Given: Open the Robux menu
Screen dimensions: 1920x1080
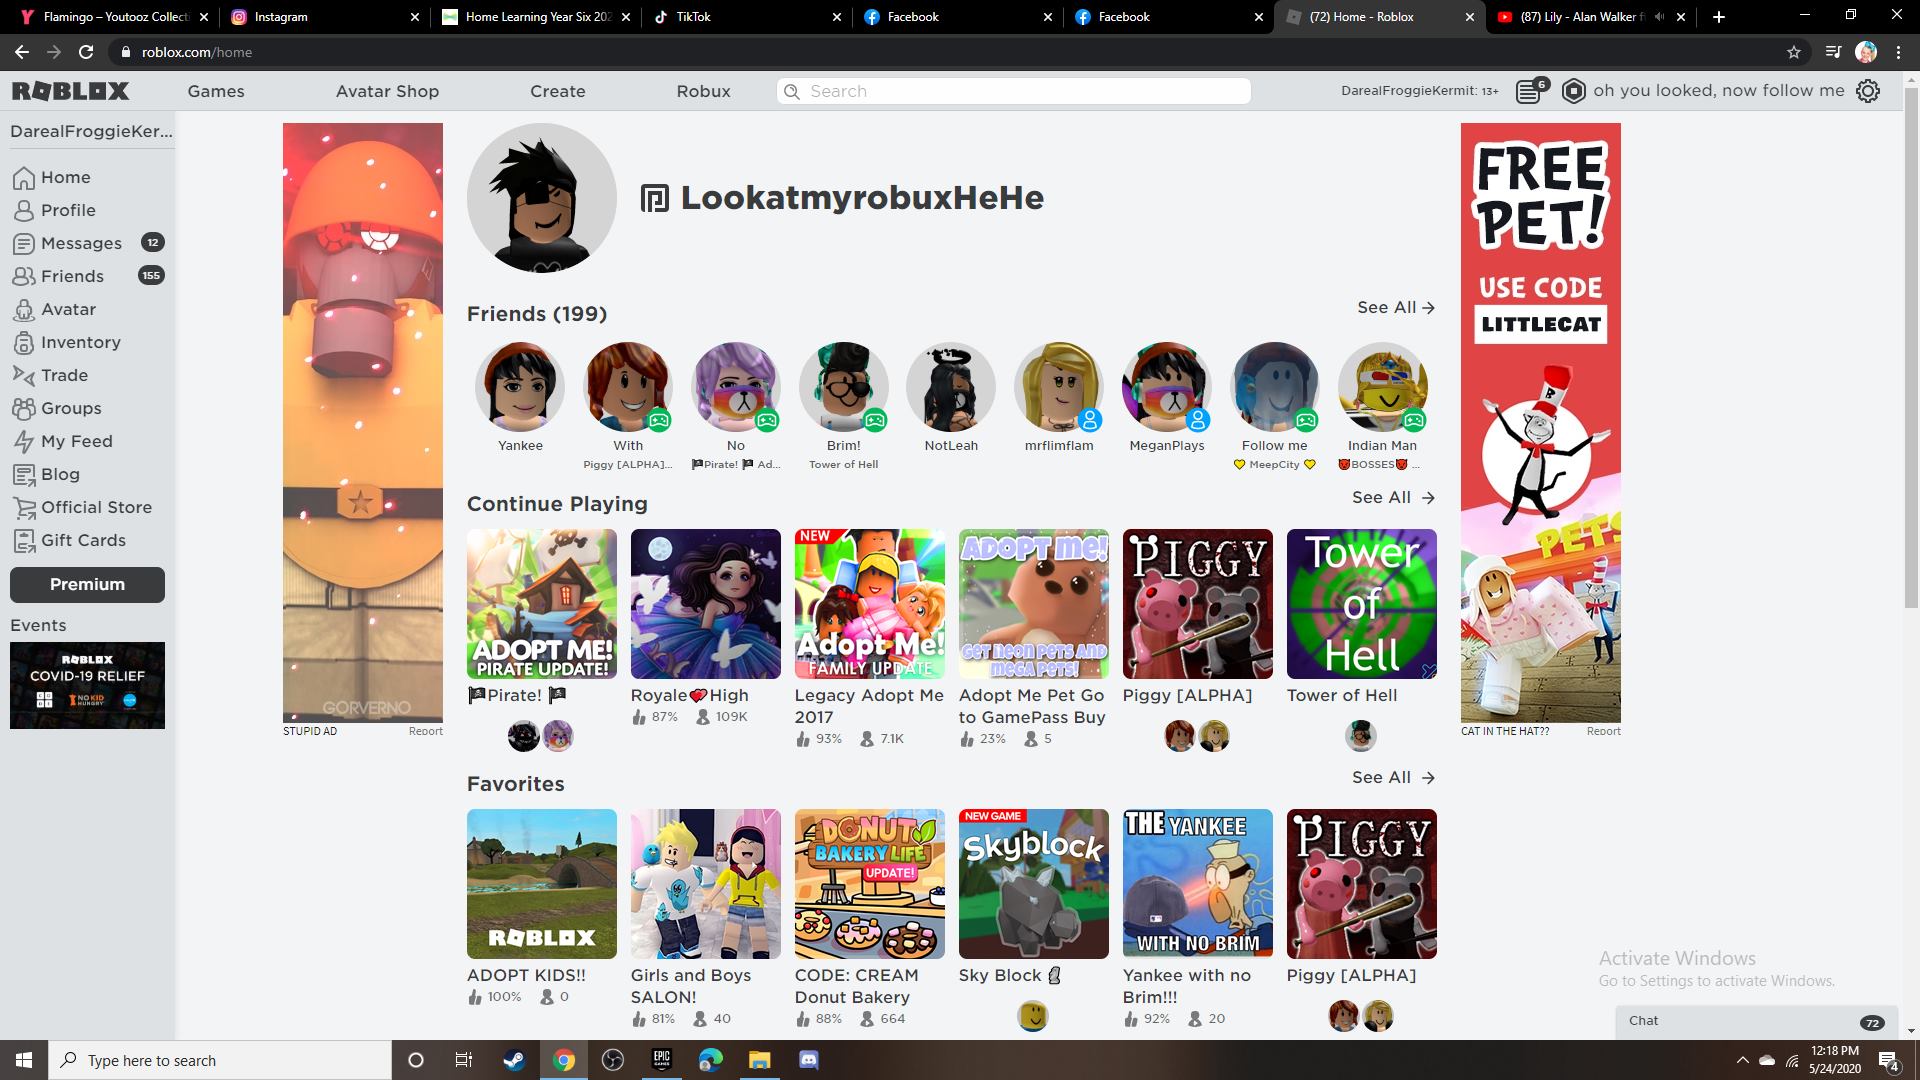Looking at the screenshot, I should point(704,91).
